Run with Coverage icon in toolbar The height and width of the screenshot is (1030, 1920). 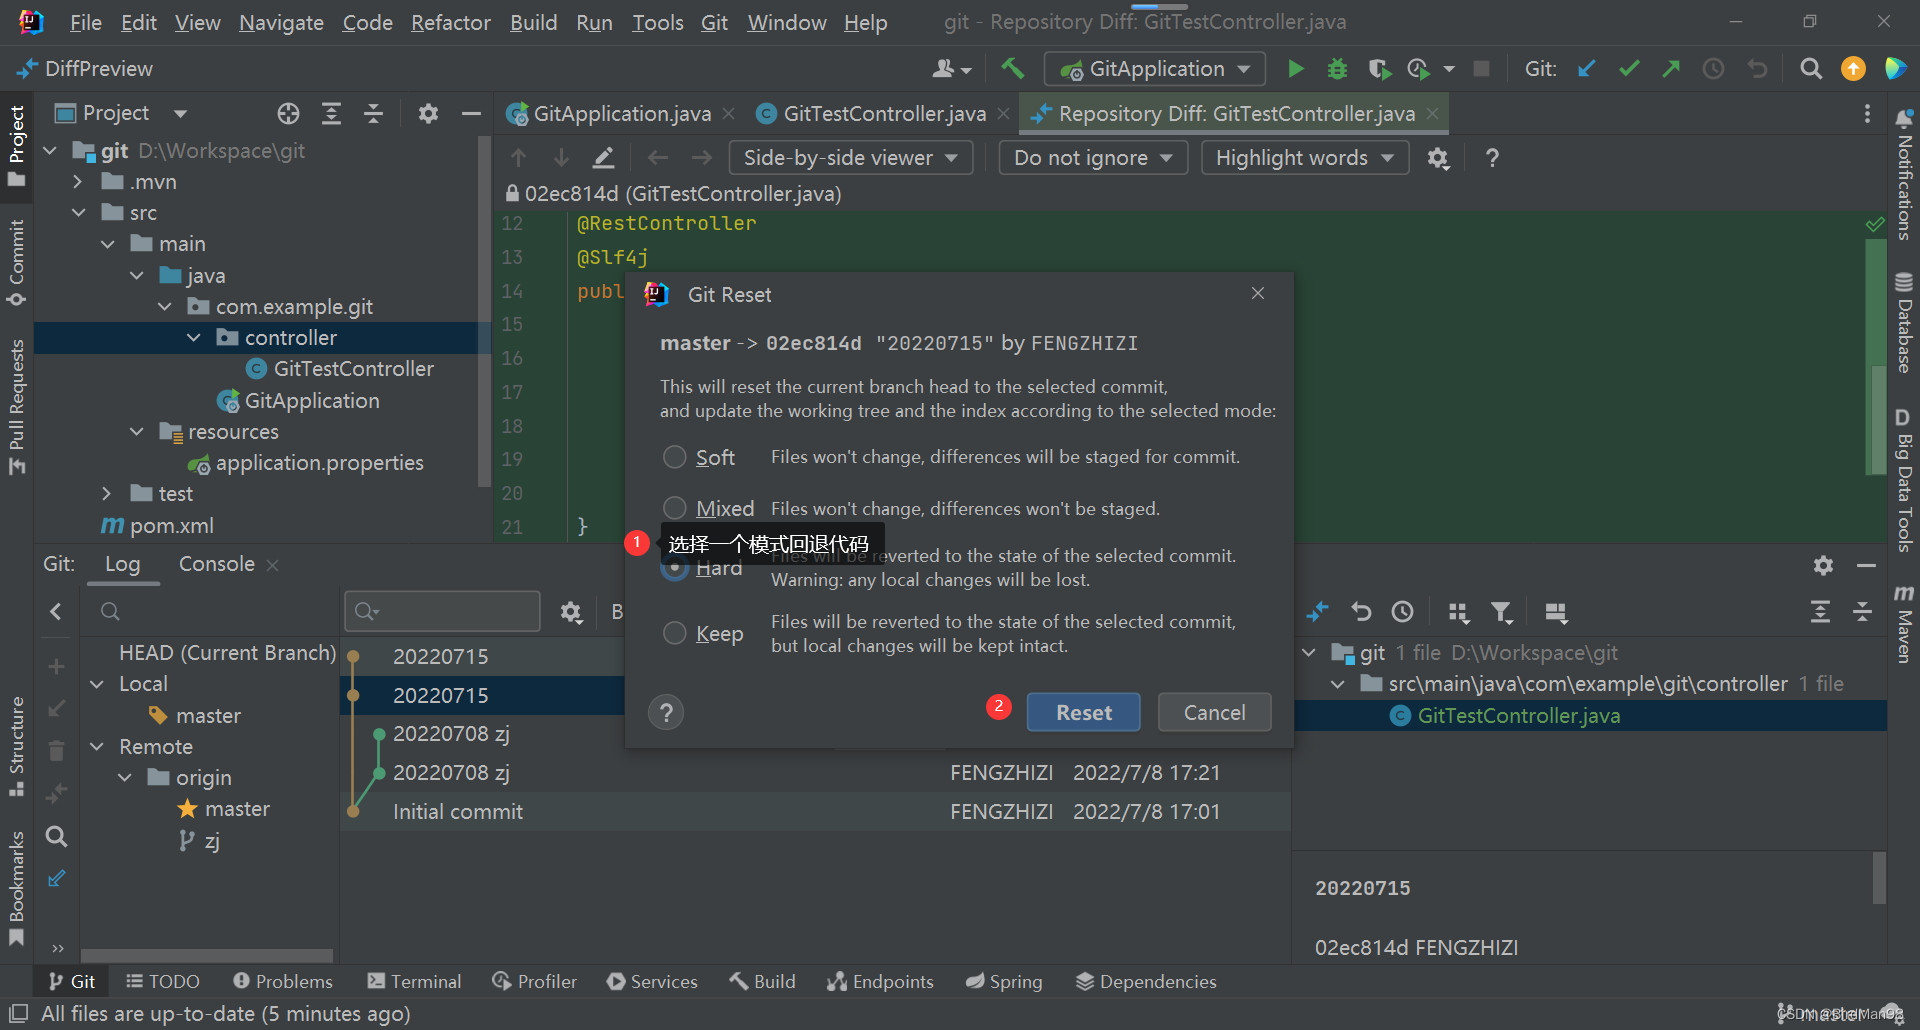(x=1379, y=69)
